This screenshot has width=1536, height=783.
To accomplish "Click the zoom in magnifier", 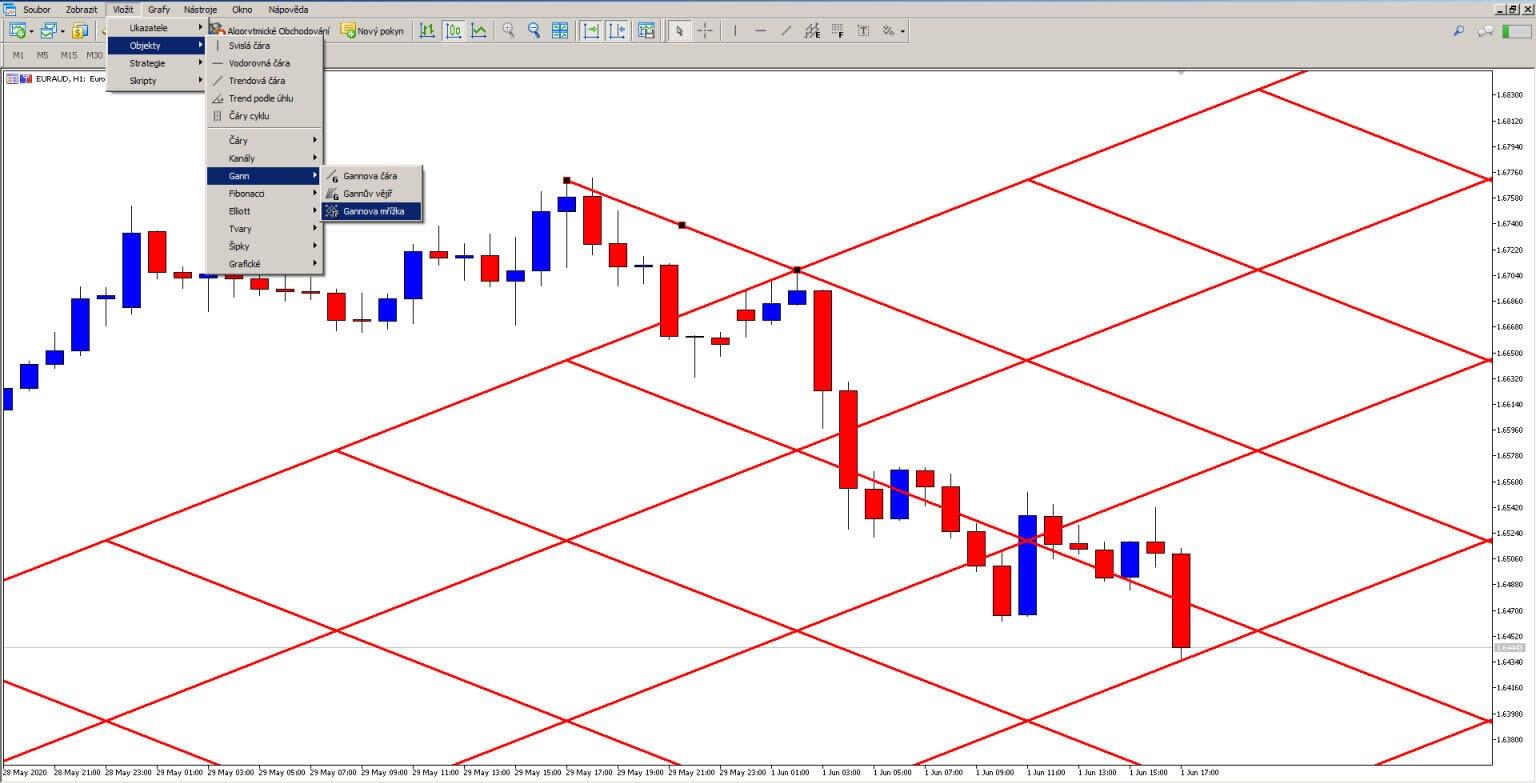I will [x=508, y=31].
